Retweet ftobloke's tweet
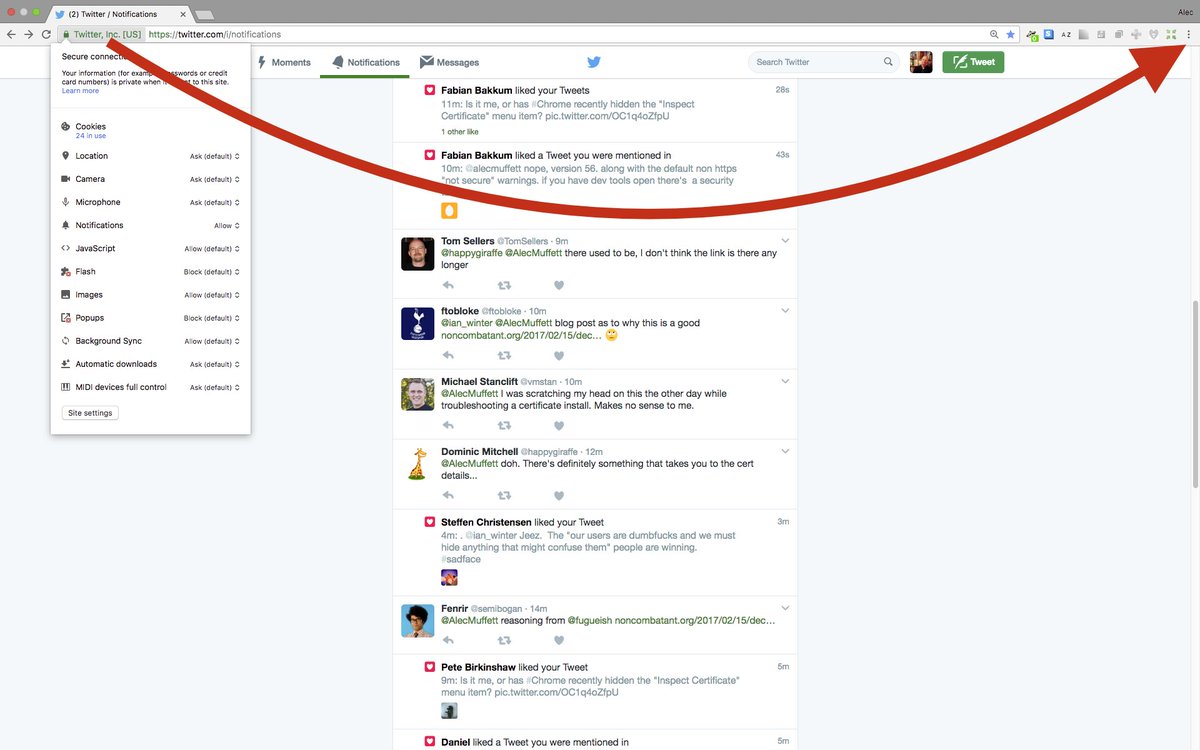Image resolution: width=1200 pixels, height=750 pixels. click(x=504, y=355)
